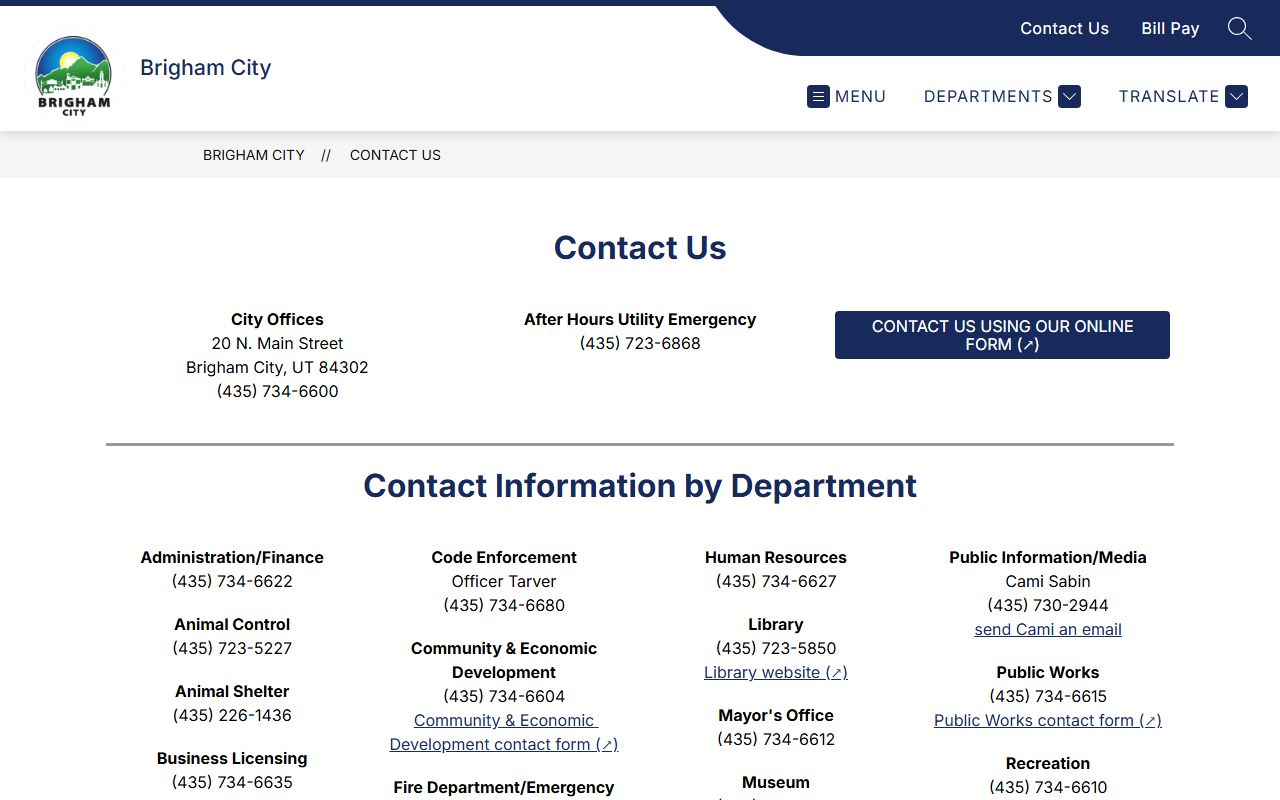Click the Contact Information by Department heading
This screenshot has height=800, width=1280.
[x=640, y=486]
